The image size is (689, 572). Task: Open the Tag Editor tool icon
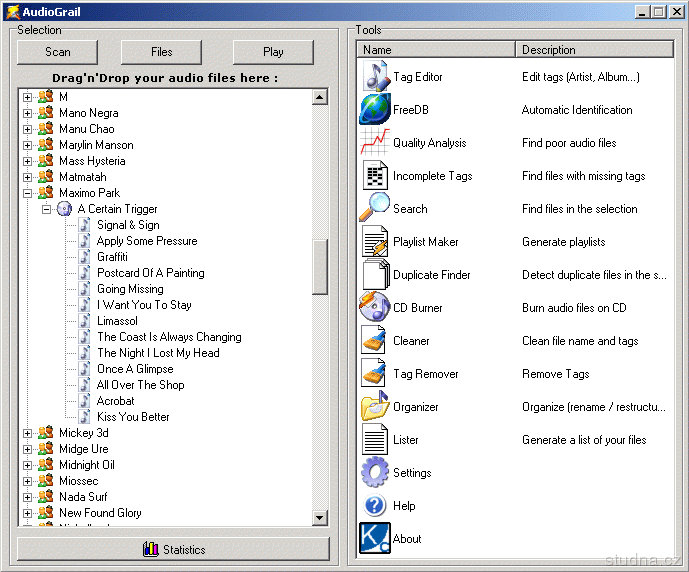pyautogui.click(x=375, y=77)
